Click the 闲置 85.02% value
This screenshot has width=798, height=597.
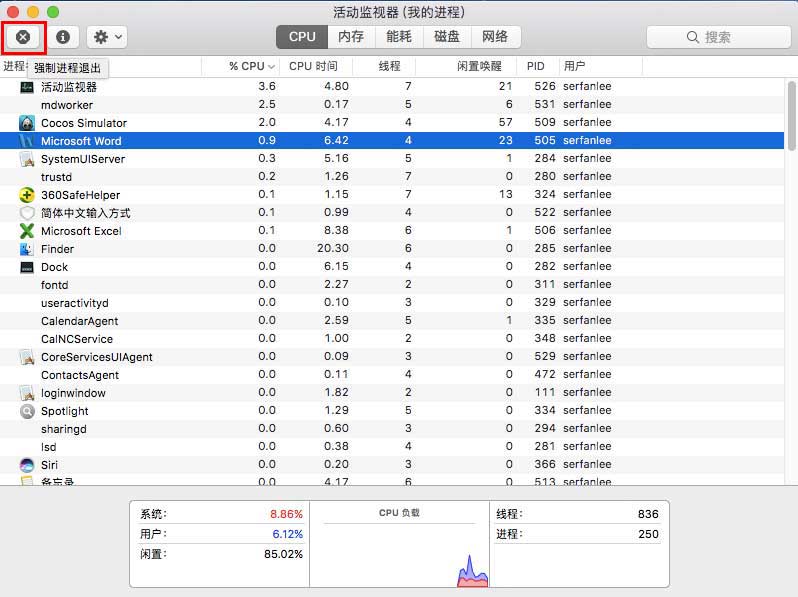(283, 554)
